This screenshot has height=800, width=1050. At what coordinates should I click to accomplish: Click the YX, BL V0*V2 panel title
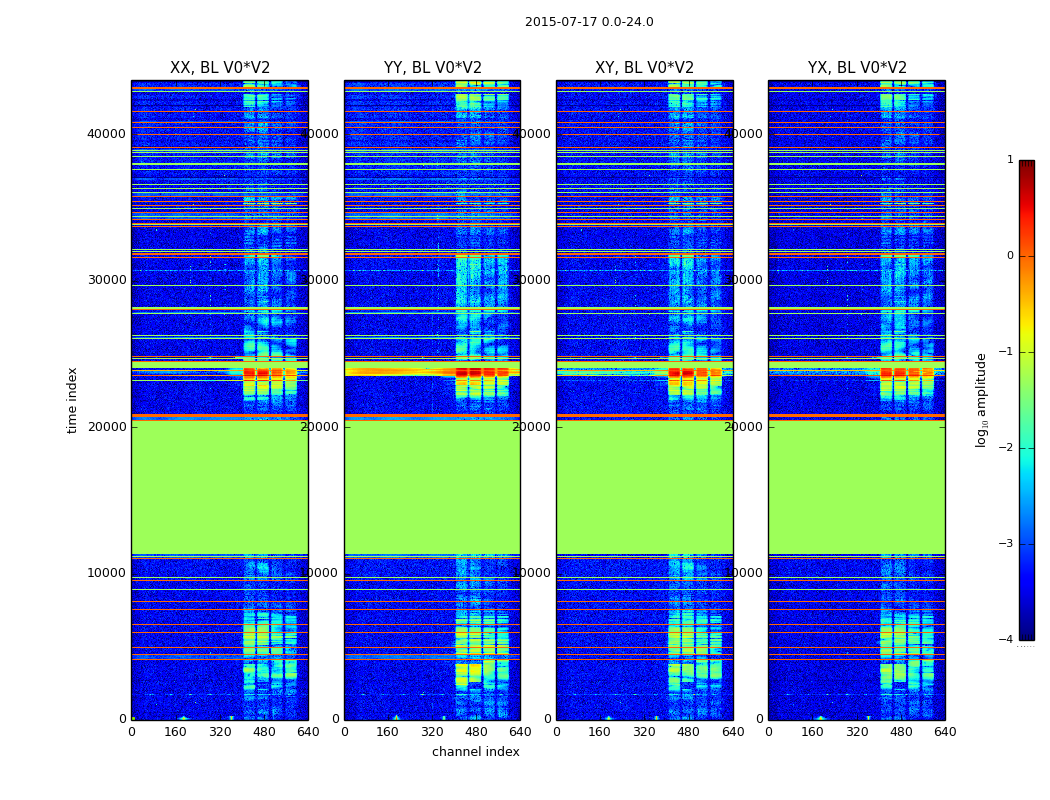click(857, 68)
